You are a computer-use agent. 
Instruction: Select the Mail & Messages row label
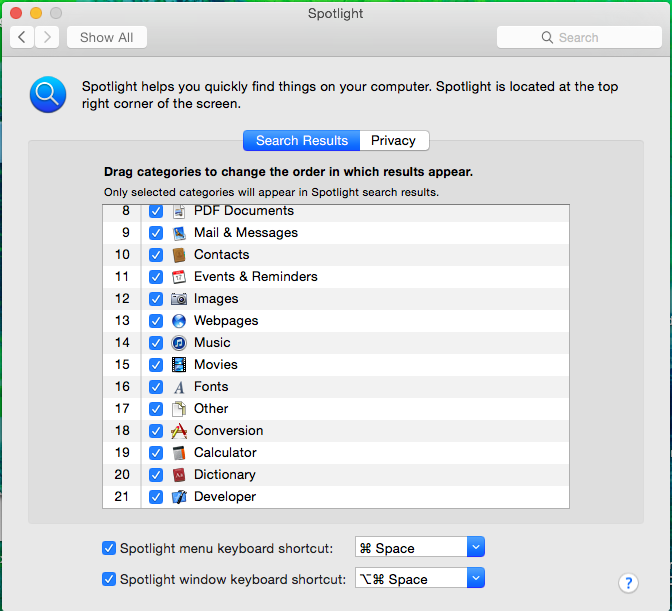pos(246,233)
